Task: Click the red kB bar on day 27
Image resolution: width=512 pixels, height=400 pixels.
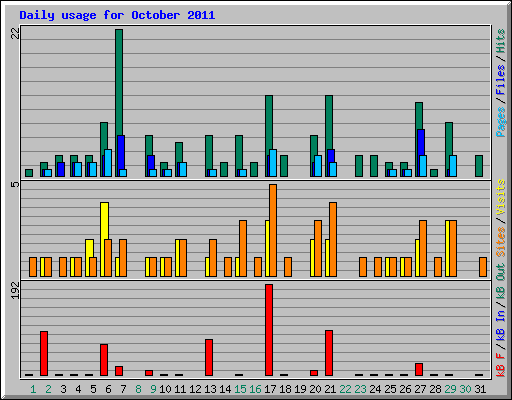Action: pyautogui.click(x=419, y=369)
